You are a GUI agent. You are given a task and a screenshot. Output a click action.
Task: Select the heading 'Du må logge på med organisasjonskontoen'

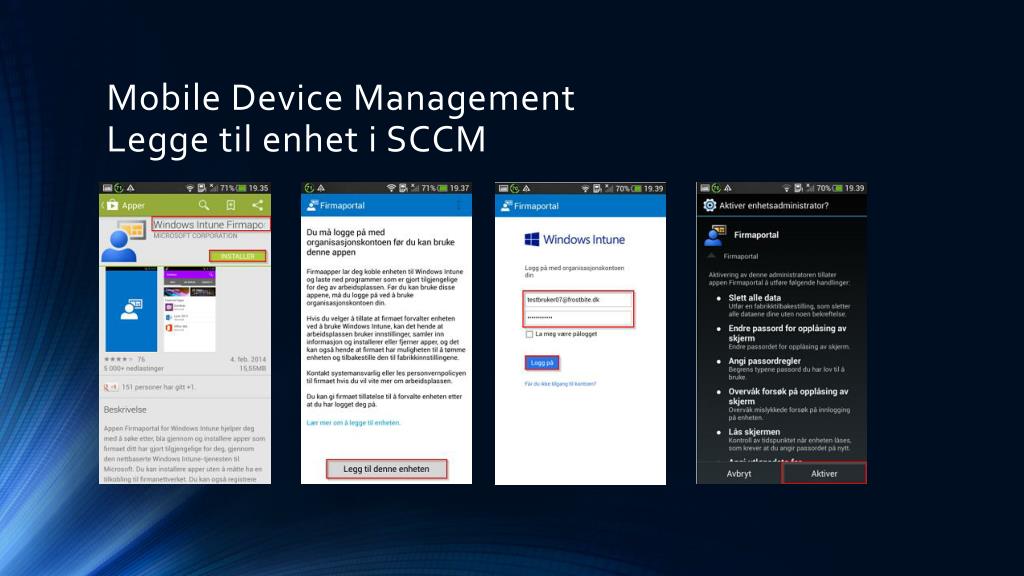380,242
